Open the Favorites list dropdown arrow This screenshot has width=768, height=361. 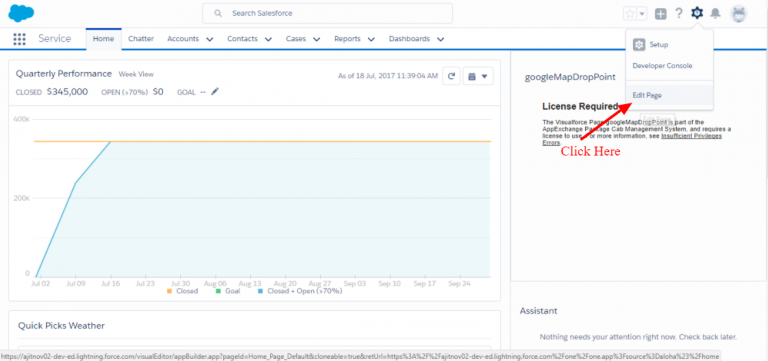[x=642, y=14]
